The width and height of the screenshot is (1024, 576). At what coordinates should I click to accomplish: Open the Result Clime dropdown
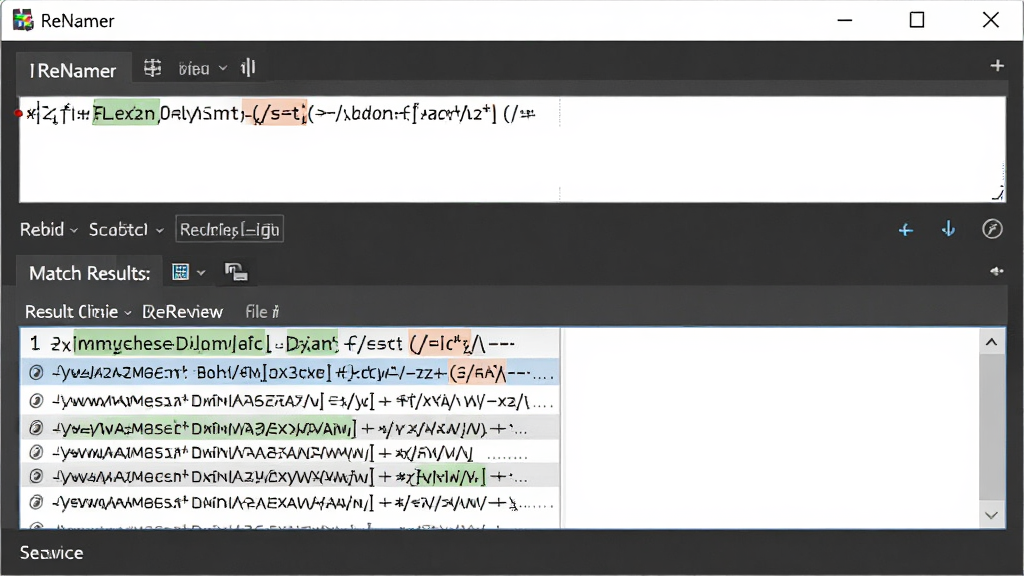(x=78, y=312)
